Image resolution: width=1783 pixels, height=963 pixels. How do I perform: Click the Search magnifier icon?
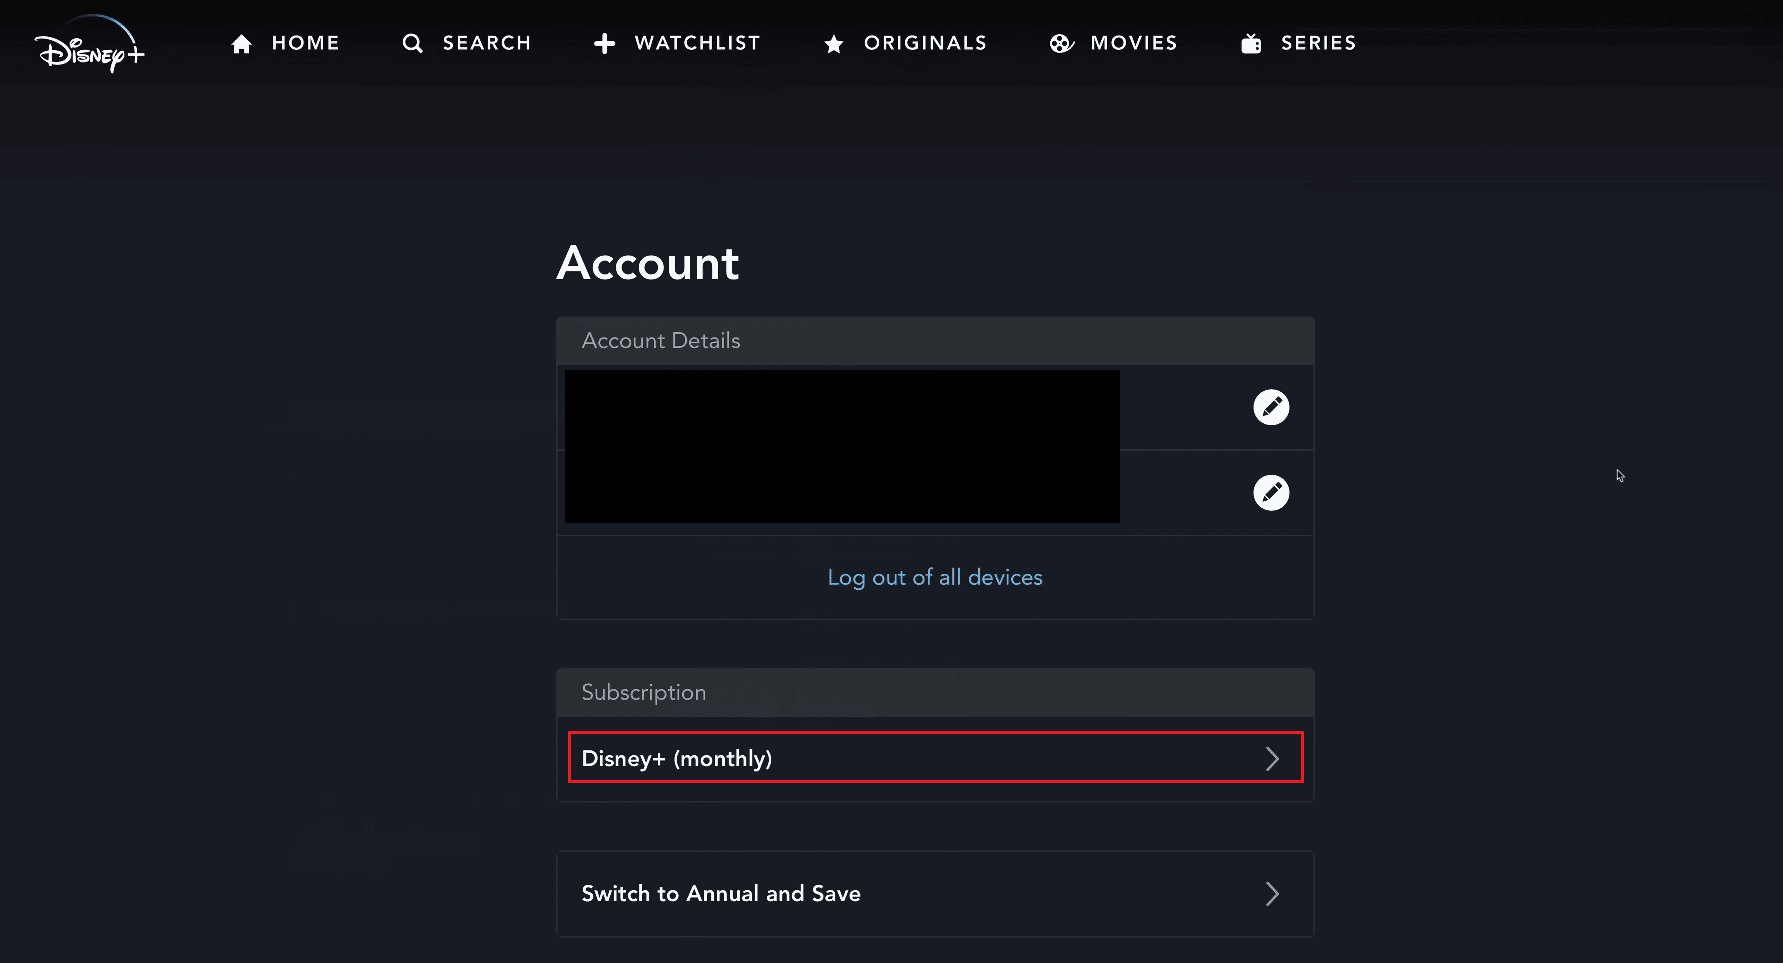tap(412, 44)
